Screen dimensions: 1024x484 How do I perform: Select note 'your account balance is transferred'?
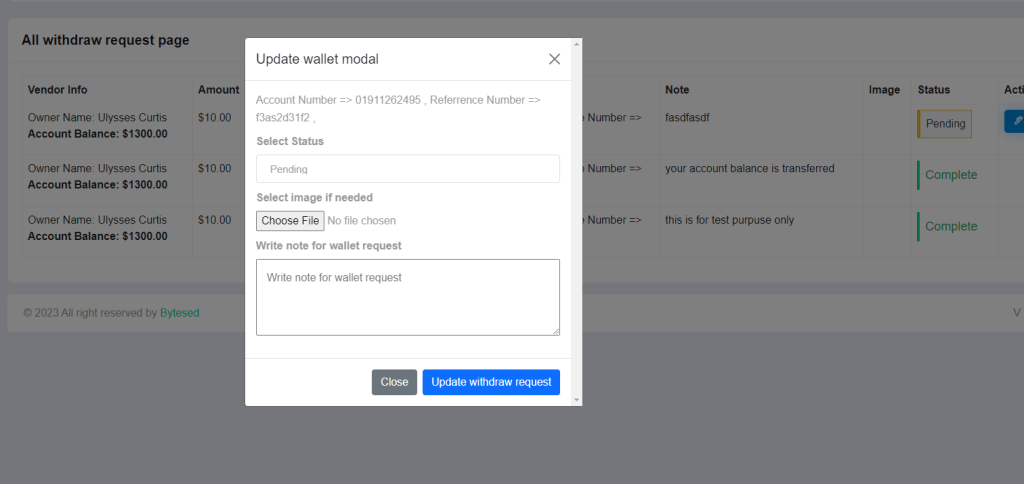coord(750,169)
